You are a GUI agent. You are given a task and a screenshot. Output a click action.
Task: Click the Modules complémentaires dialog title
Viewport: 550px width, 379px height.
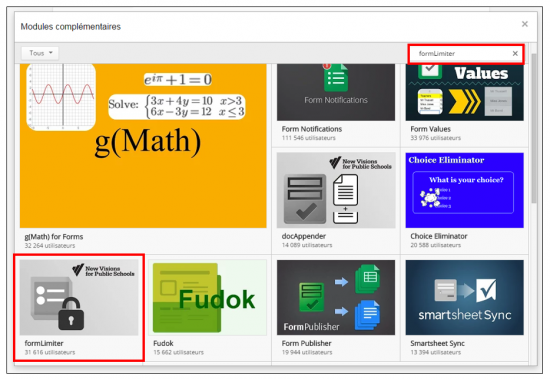pos(71,27)
